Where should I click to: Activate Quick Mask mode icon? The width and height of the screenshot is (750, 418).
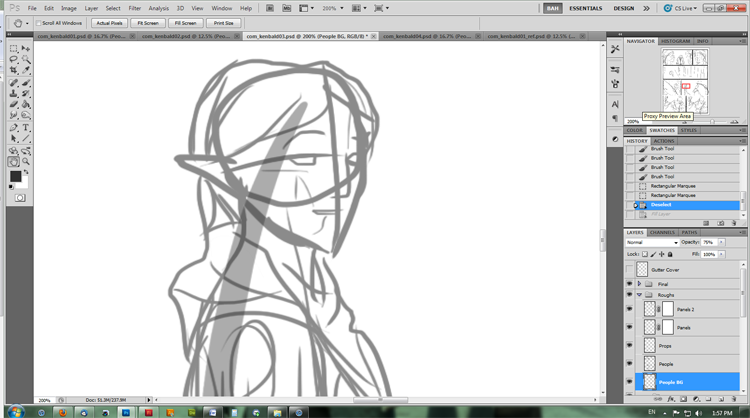coord(19,198)
